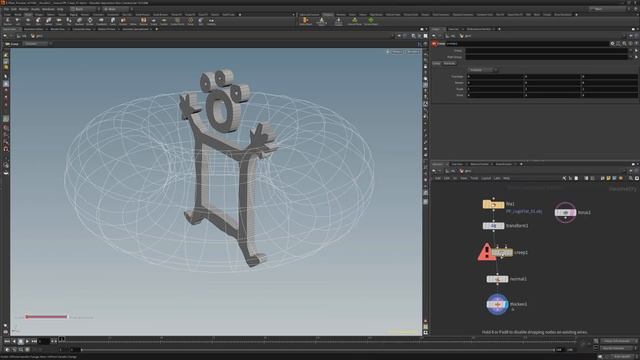Switch to the Polygon shelf tab
Viewport: 640px width, 360px height.
point(38,15)
